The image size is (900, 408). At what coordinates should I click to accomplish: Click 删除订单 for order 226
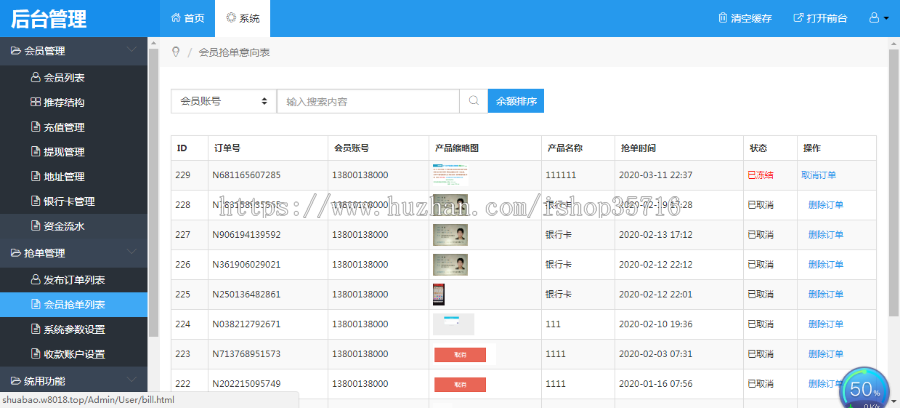(826, 265)
